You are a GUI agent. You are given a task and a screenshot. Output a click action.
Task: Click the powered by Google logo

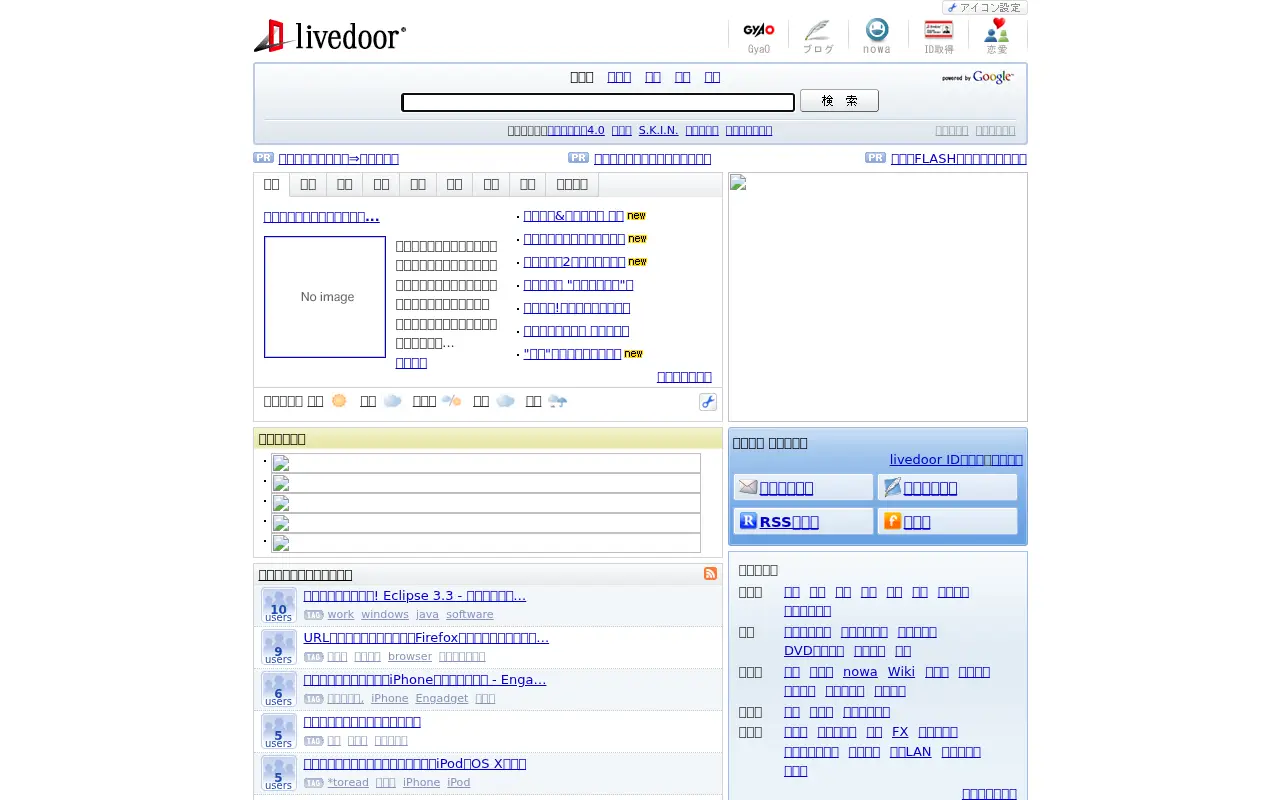click(978, 77)
